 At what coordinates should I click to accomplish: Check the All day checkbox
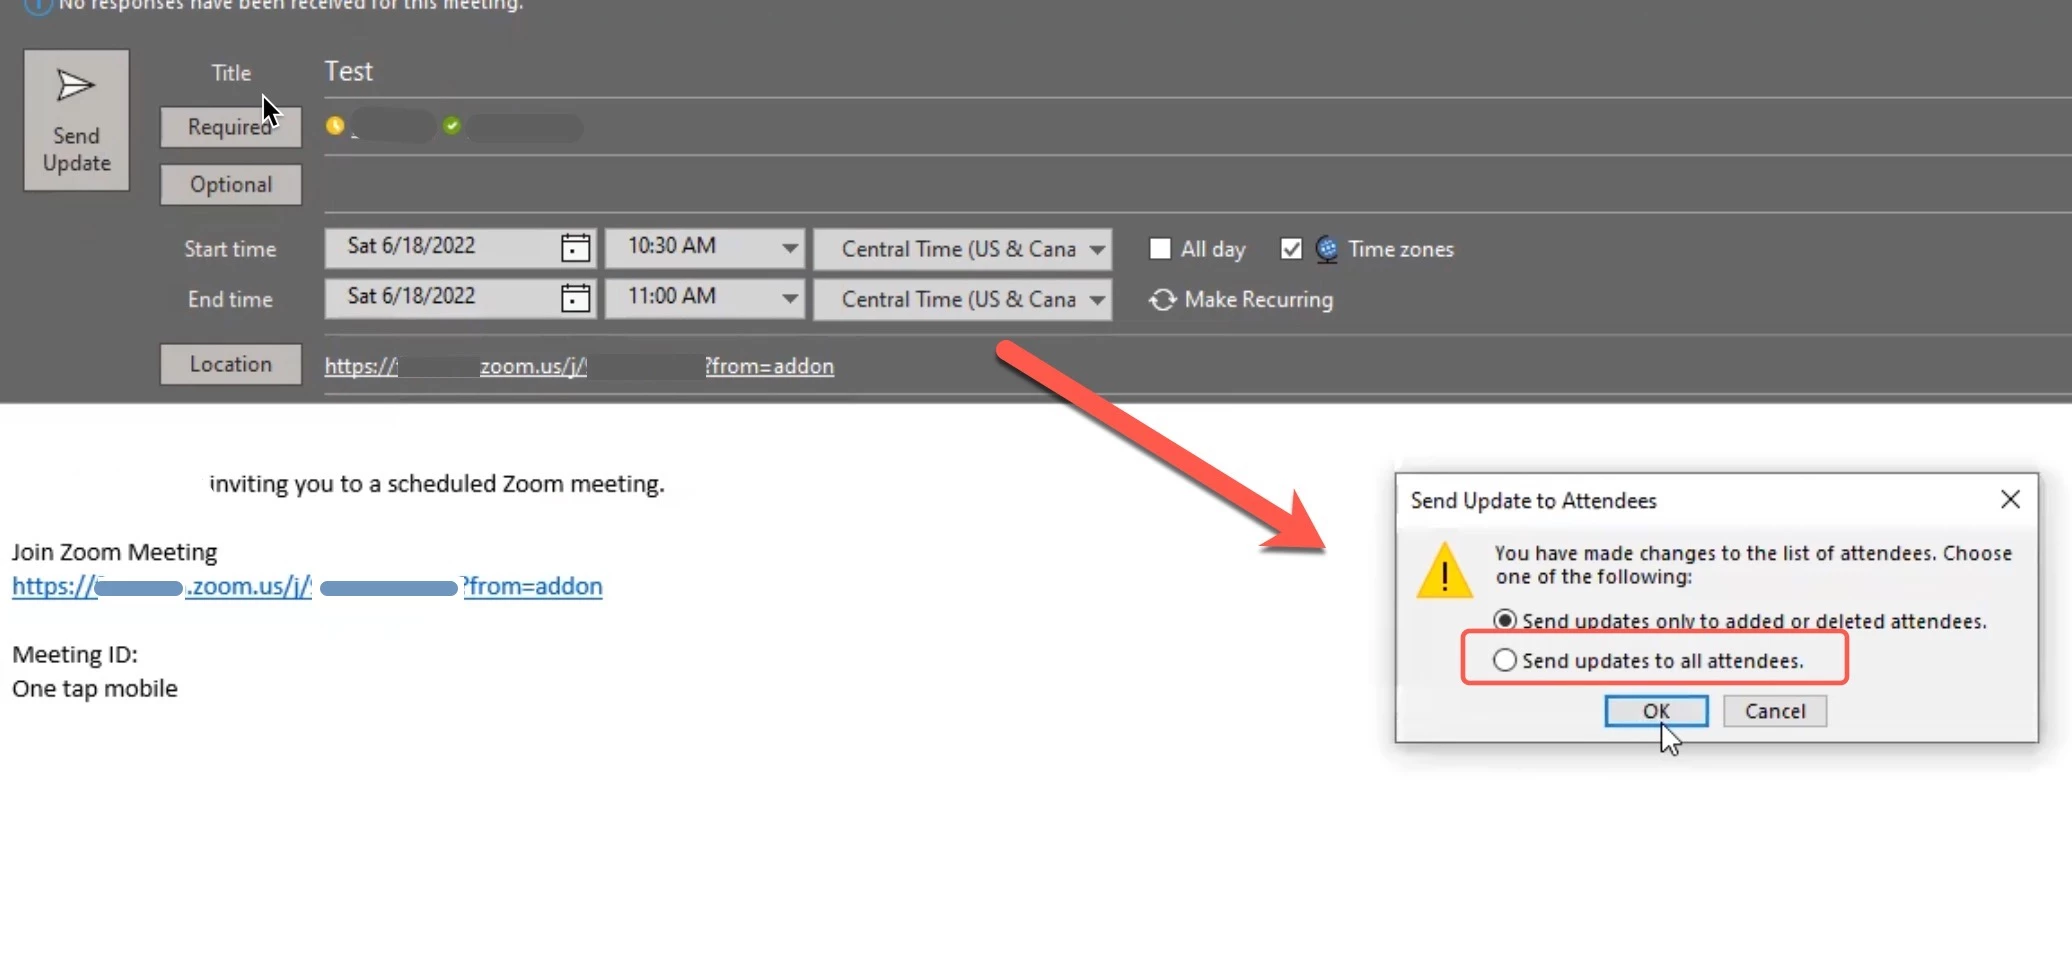1160,248
